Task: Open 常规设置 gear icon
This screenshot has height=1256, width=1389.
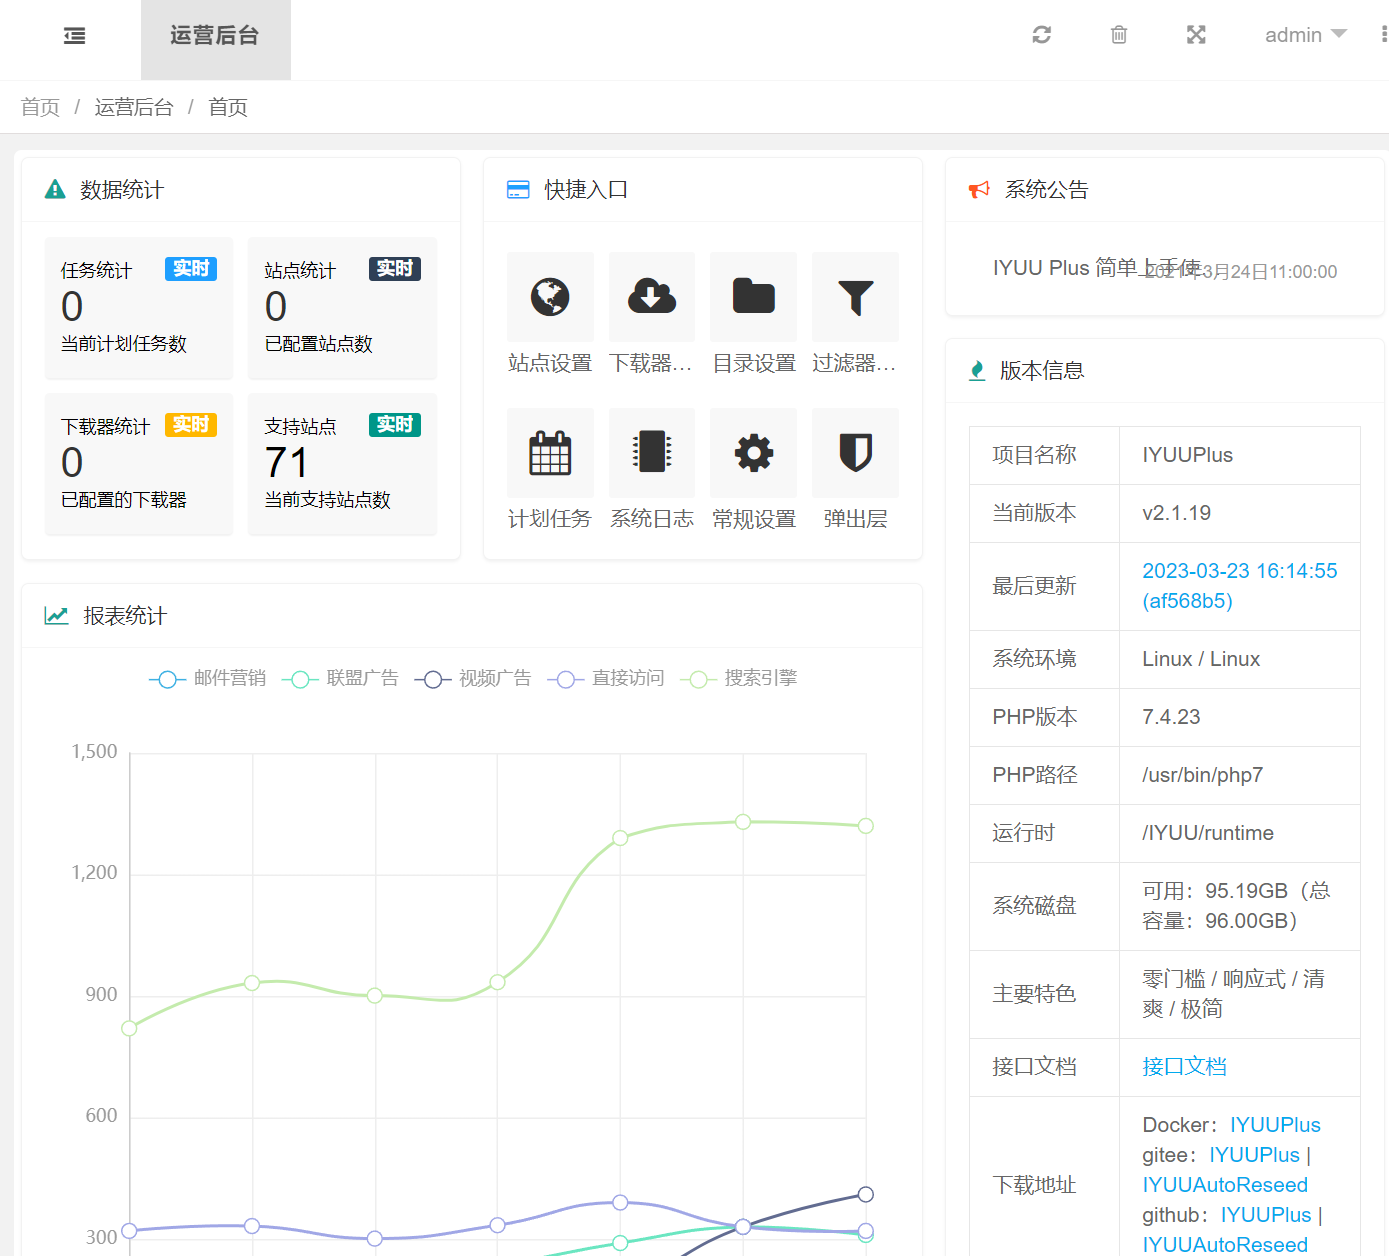Action: [754, 453]
